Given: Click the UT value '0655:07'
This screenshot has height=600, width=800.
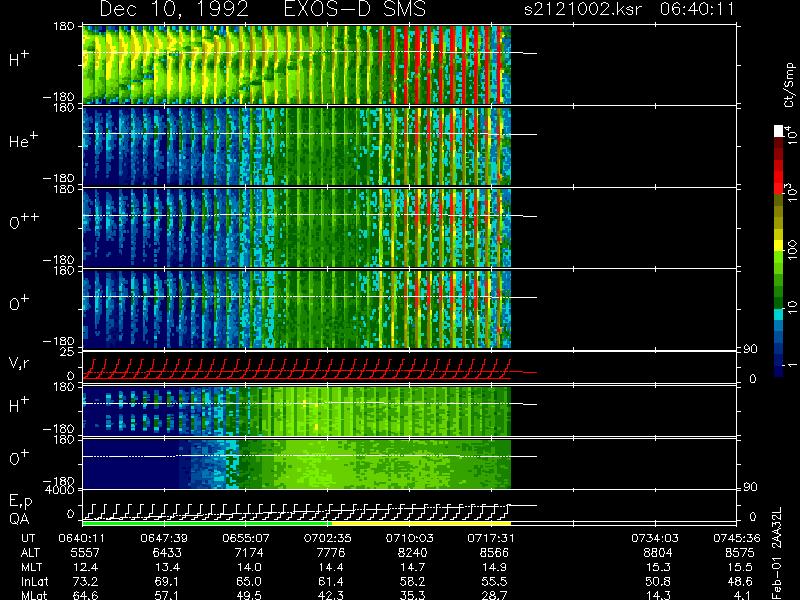Looking at the screenshot, I should coord(246,538).
